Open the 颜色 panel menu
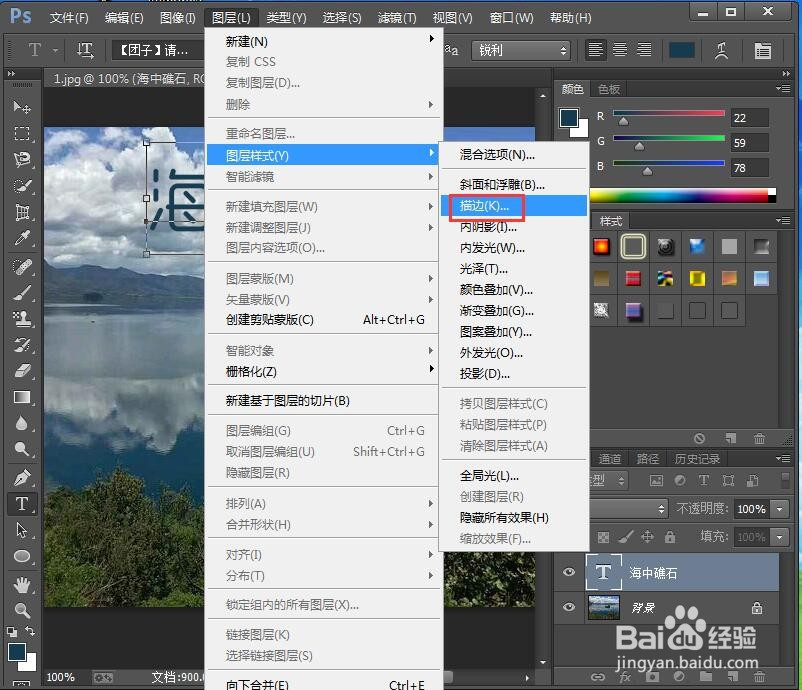The height and width of the screenshot is (690, 802). pos(783,88)
